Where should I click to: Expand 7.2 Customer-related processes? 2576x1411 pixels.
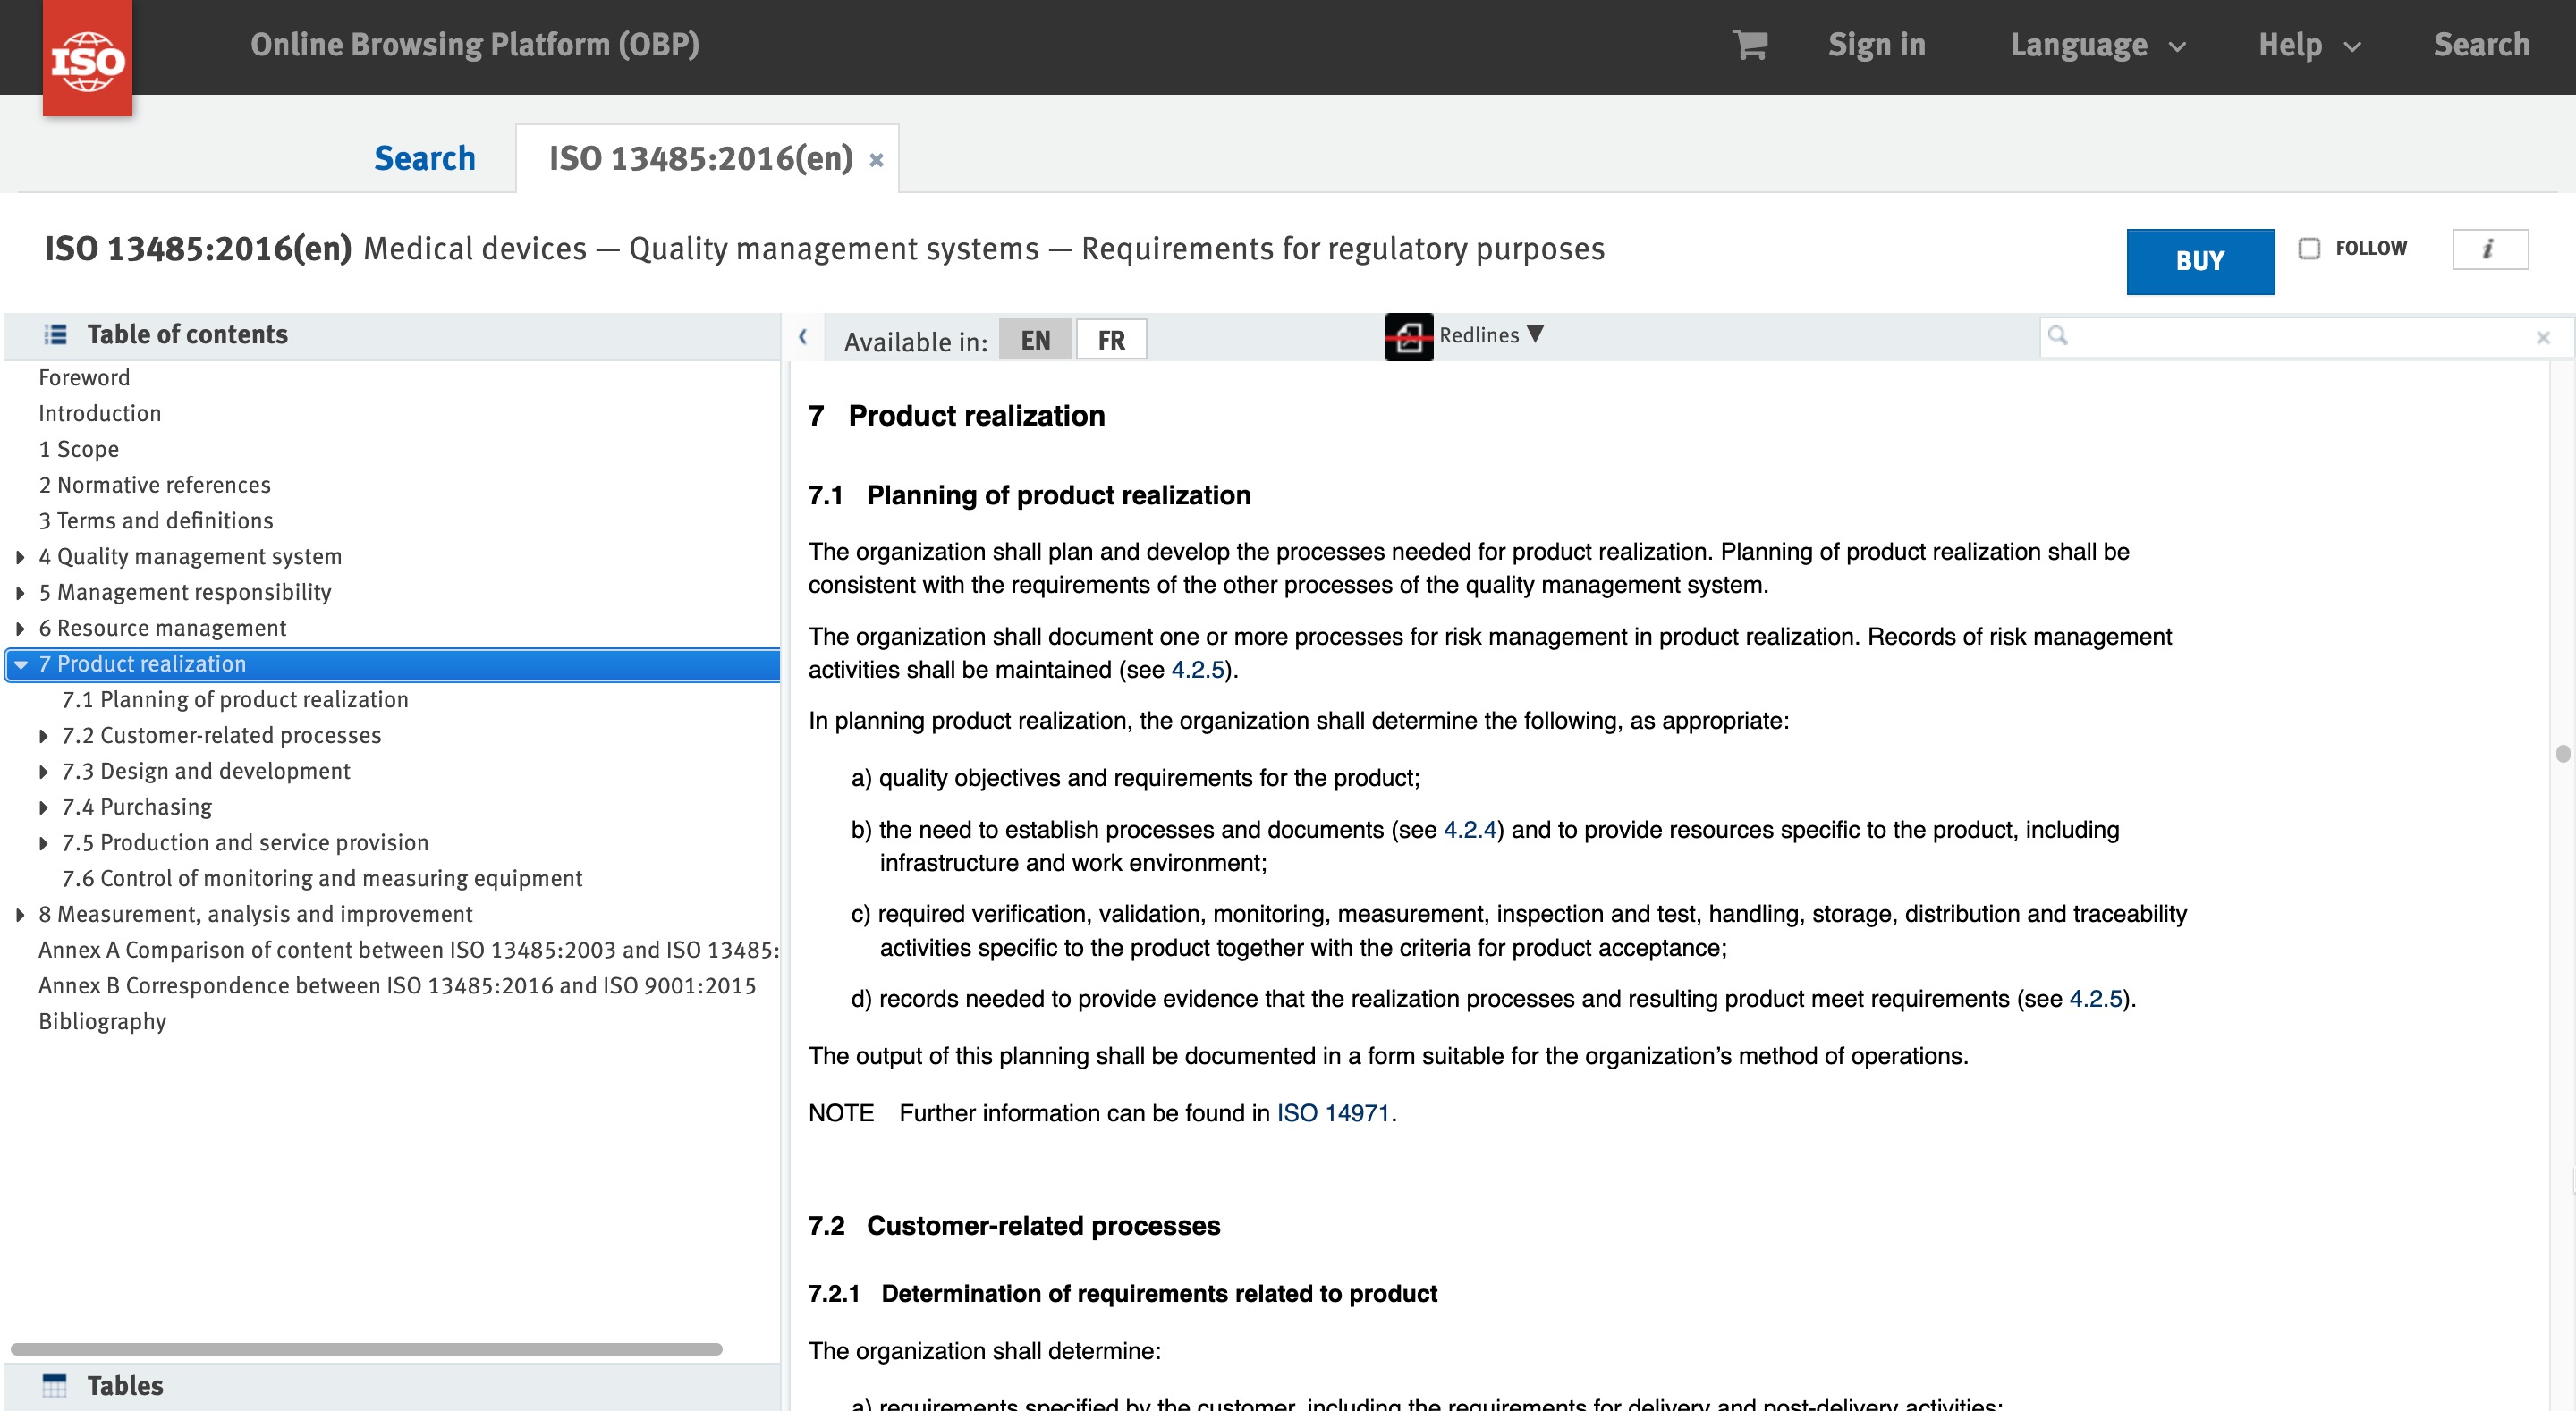click(x=43, y=736)
